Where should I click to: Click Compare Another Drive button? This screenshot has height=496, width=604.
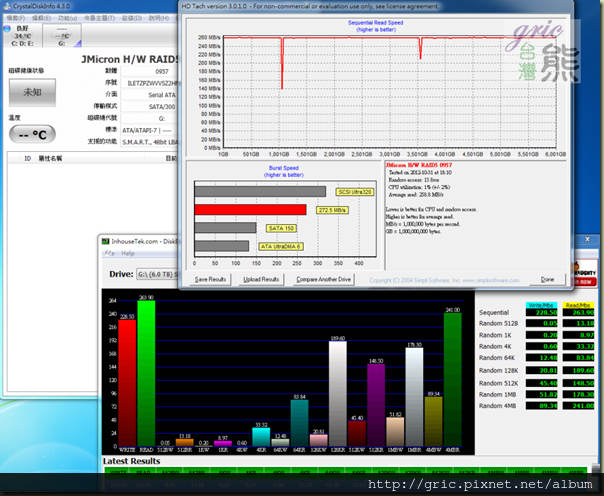coord(323,279)
